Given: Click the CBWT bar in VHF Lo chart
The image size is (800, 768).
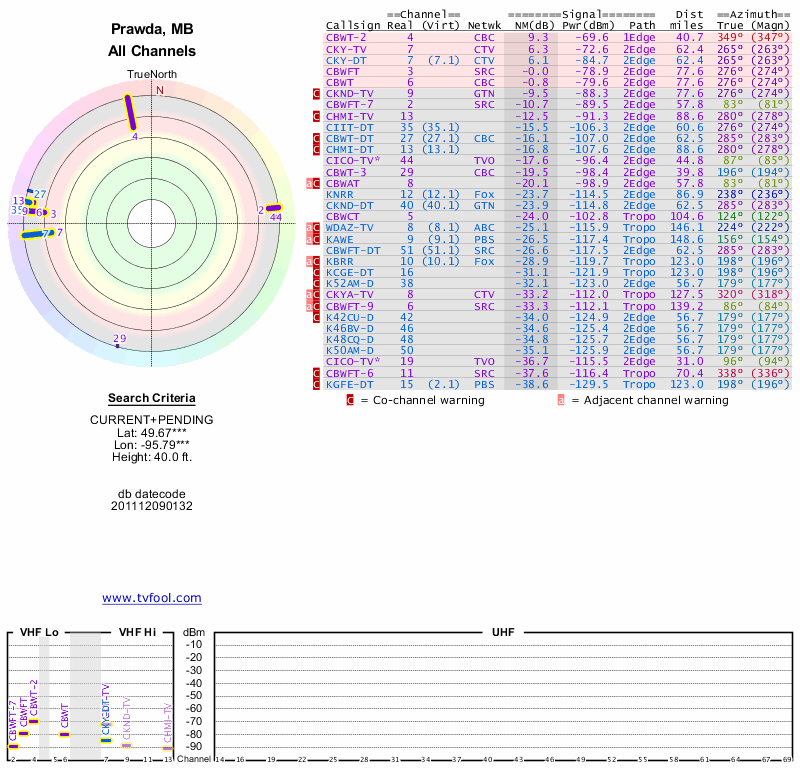Looking at the screenshot, I should pos(64,734).
